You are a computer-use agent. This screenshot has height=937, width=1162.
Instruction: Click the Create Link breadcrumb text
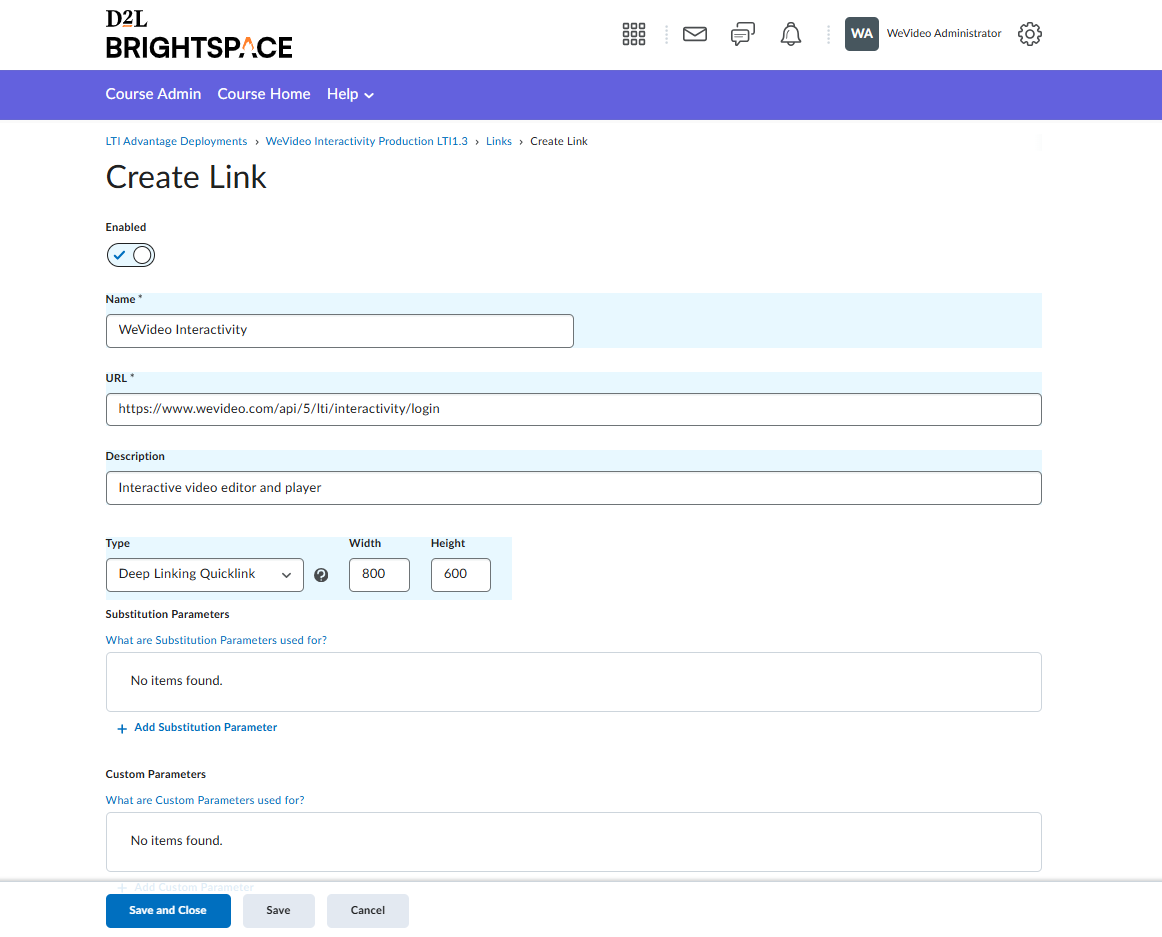point(559,142)
